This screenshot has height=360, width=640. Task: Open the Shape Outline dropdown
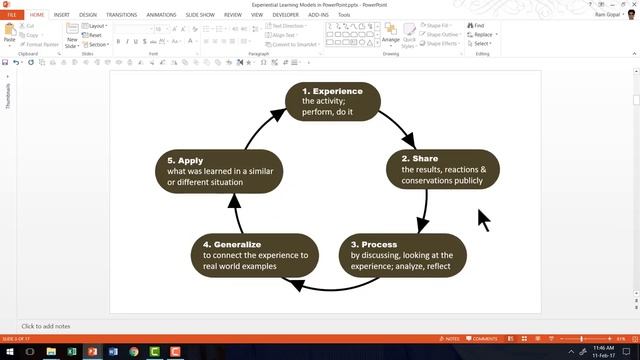point(440,34)
